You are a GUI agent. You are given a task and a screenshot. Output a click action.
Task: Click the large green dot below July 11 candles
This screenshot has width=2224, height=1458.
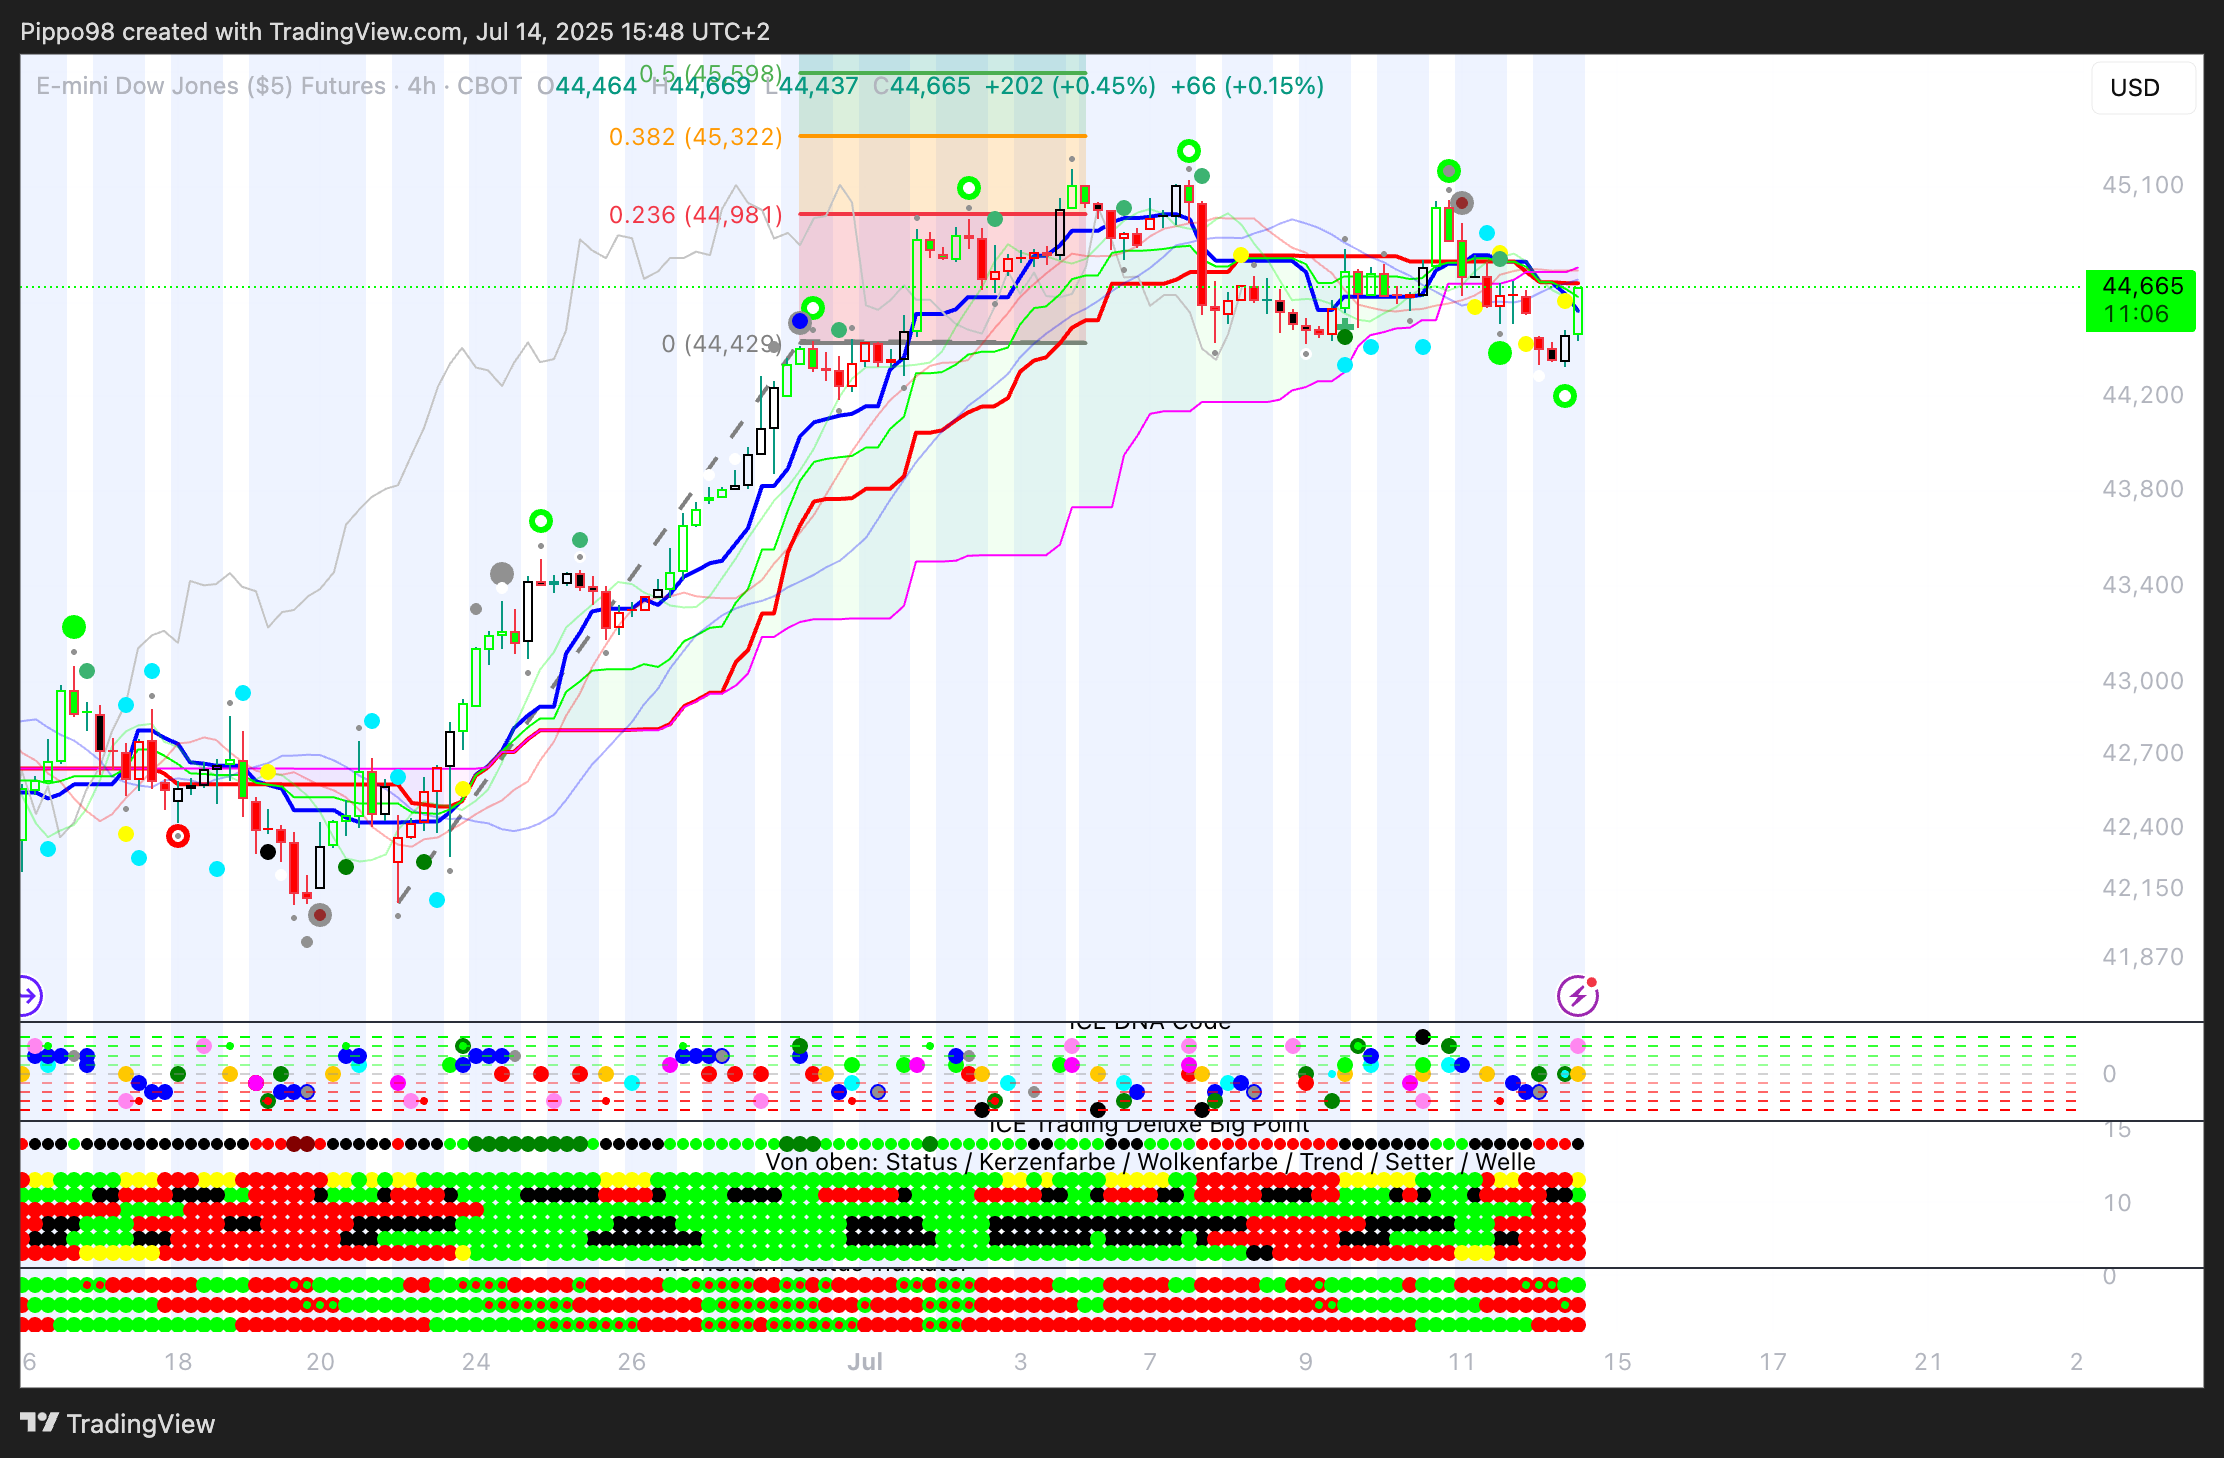click(1499, 353)
